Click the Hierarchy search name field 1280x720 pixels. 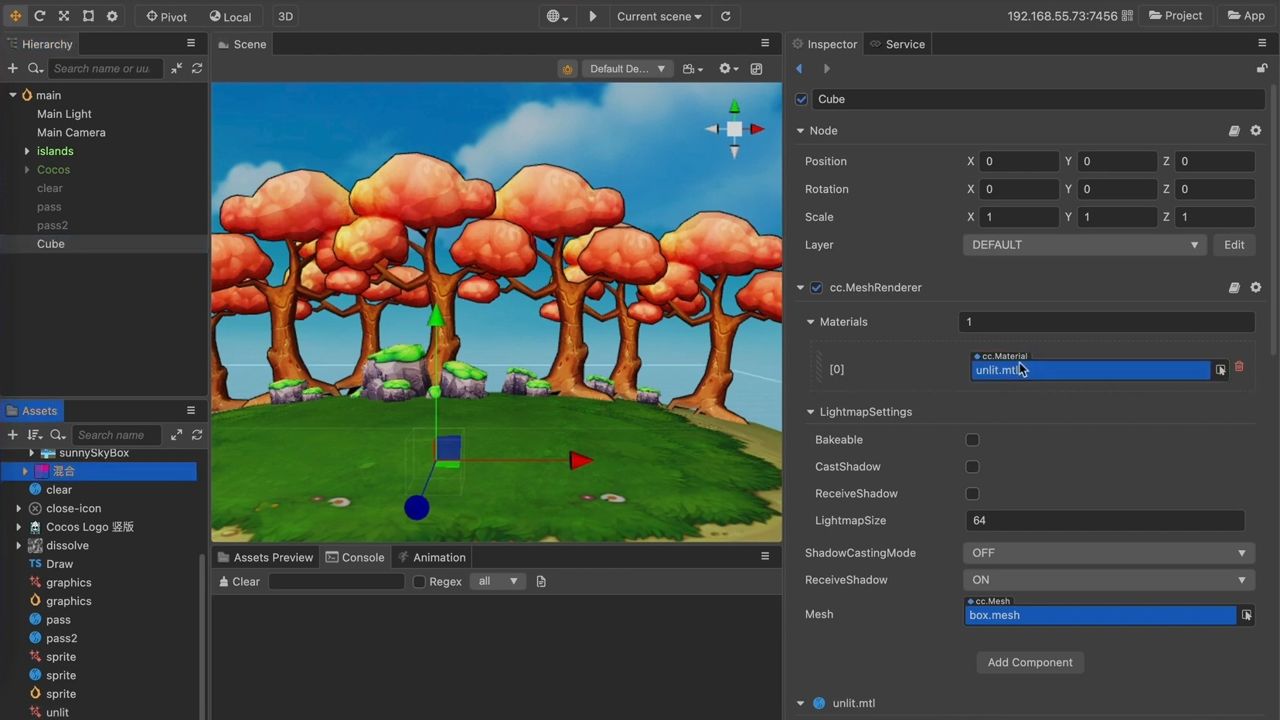click(105, 68)
